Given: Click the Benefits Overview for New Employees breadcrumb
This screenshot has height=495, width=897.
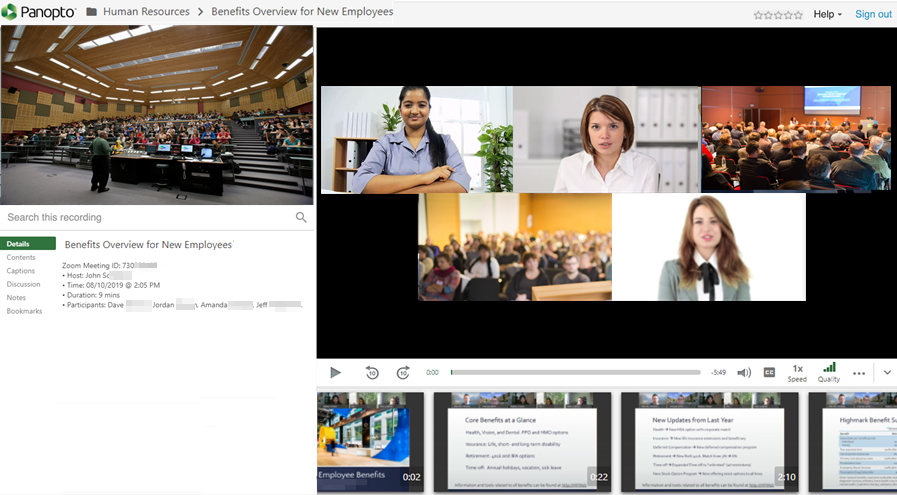Looking at the screenshot, I should click(x=302, y=11).
